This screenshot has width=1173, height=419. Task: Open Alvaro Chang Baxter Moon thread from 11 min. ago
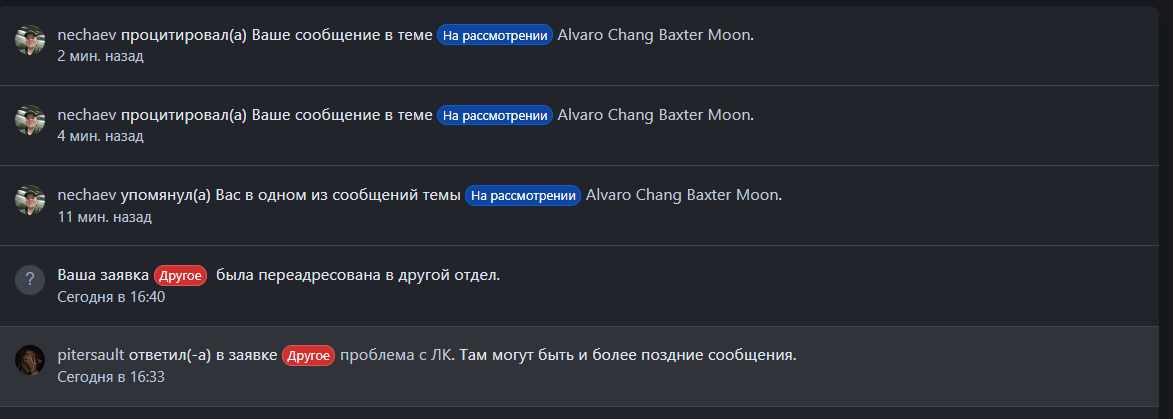coord(683,195)
